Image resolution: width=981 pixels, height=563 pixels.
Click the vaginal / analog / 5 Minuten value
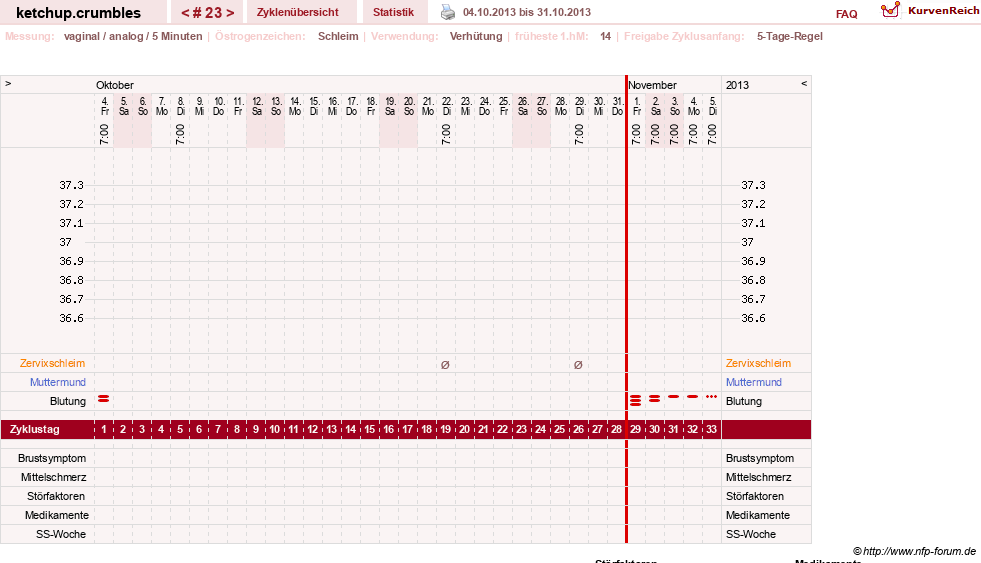click(x=133, y=36)
